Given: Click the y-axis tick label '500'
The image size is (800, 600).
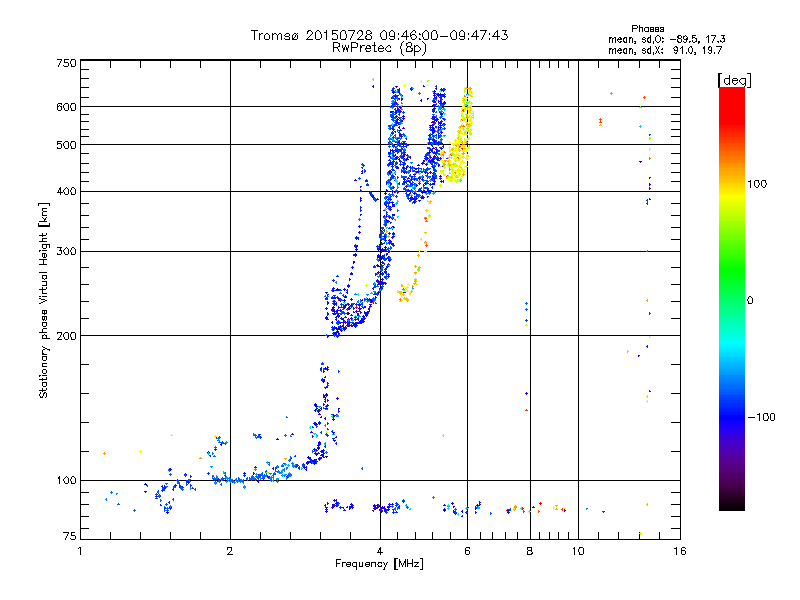Looking at the screenshot, I should point(66,145).
